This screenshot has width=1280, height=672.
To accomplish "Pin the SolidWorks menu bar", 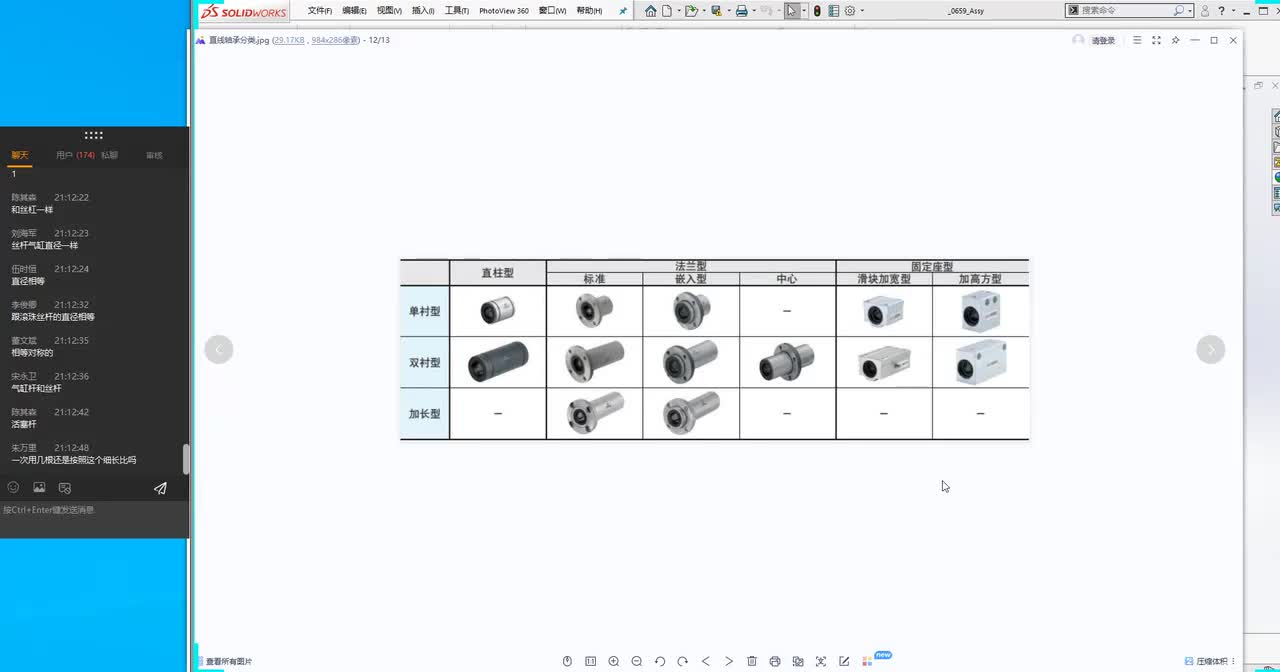I will pyautogui.click(x=622, y=11).
